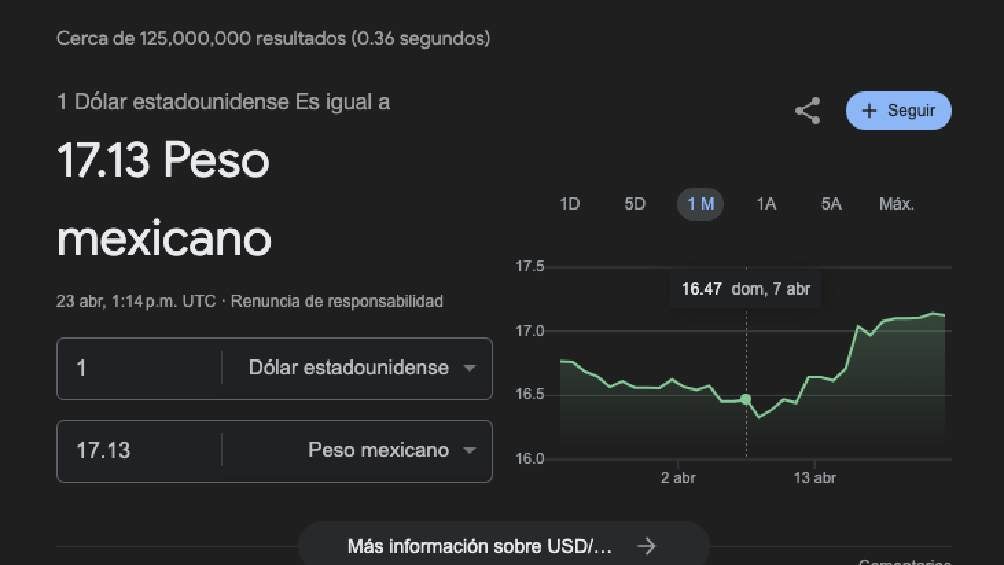Open the Peso mexicano currency dropdown
Screen dimensions: 1004x565
pos(469,451)
